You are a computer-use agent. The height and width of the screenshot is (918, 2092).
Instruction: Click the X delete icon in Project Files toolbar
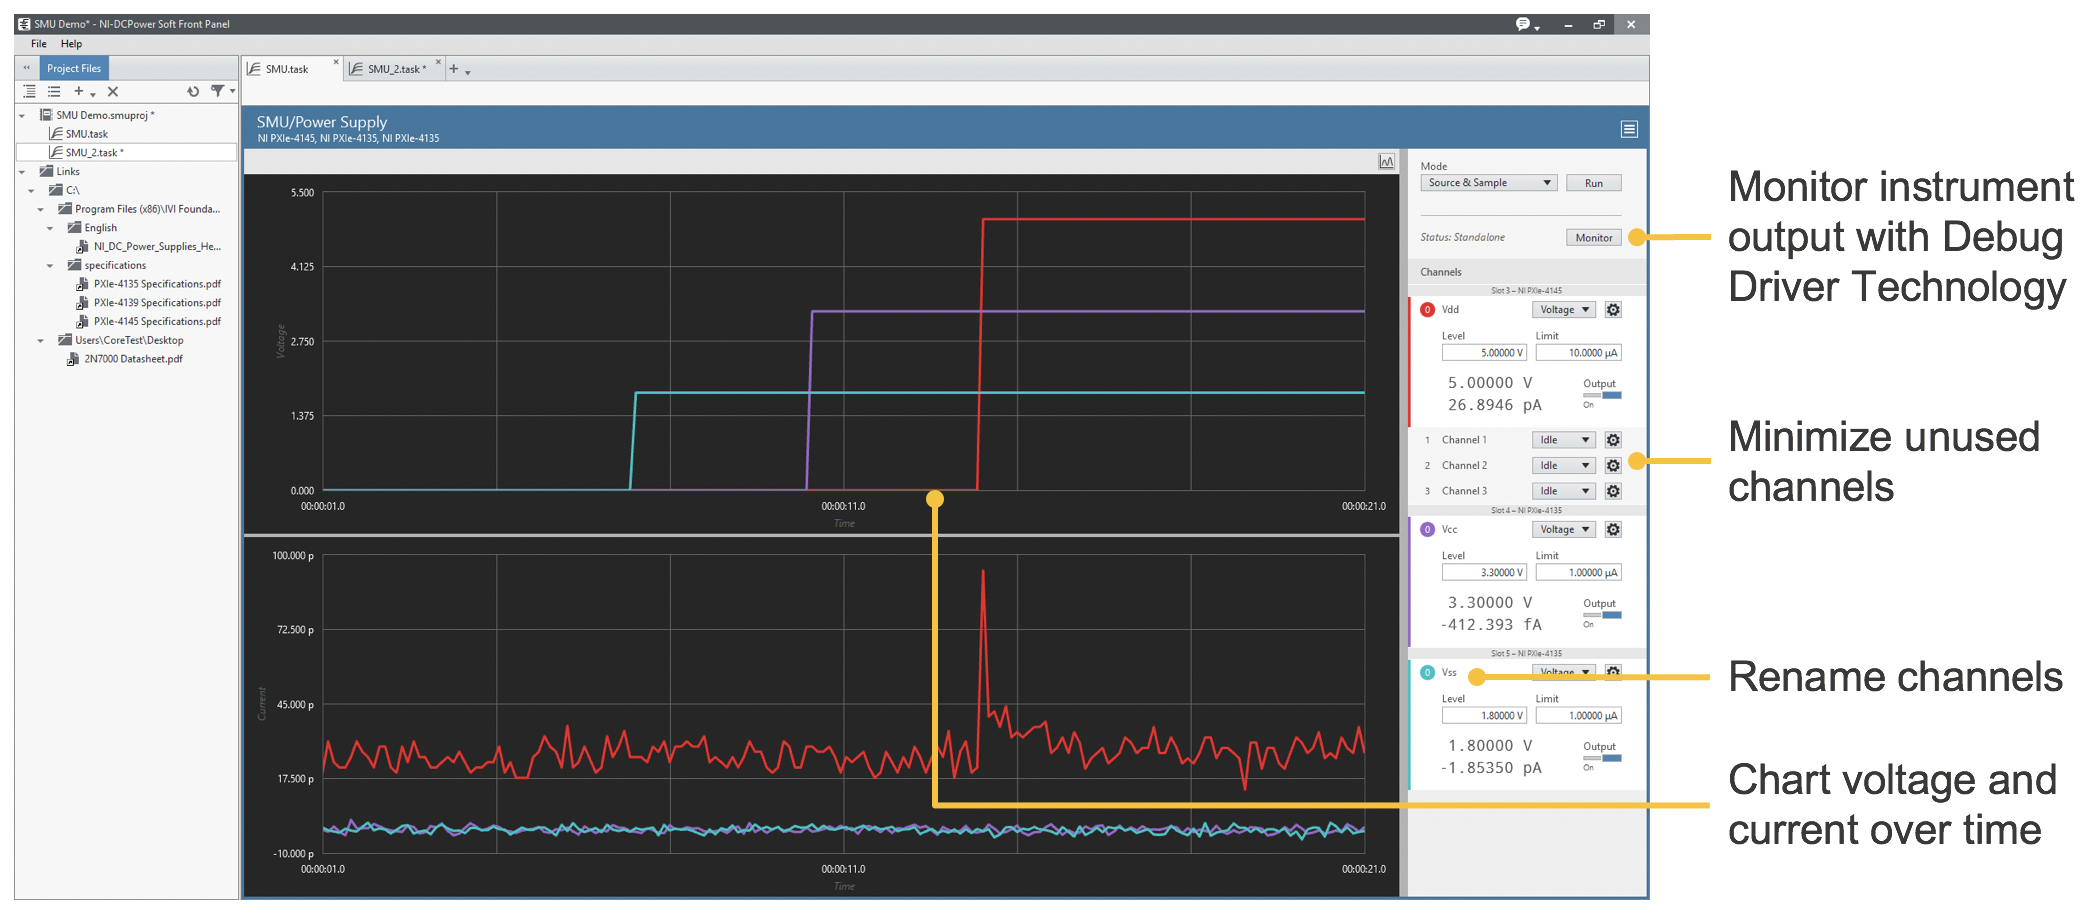(x=113, y=91)
